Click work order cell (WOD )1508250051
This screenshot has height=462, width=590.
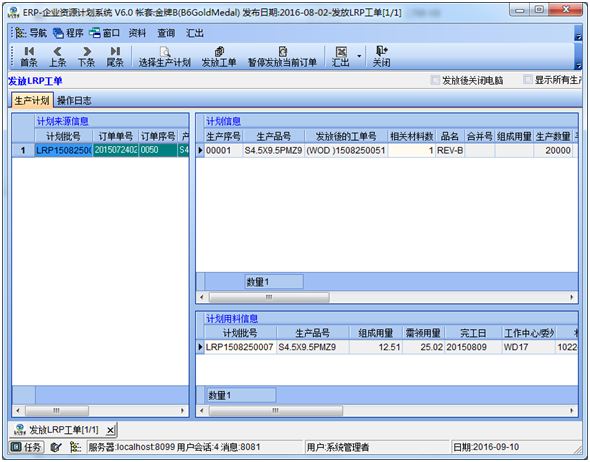click(346, 150)
